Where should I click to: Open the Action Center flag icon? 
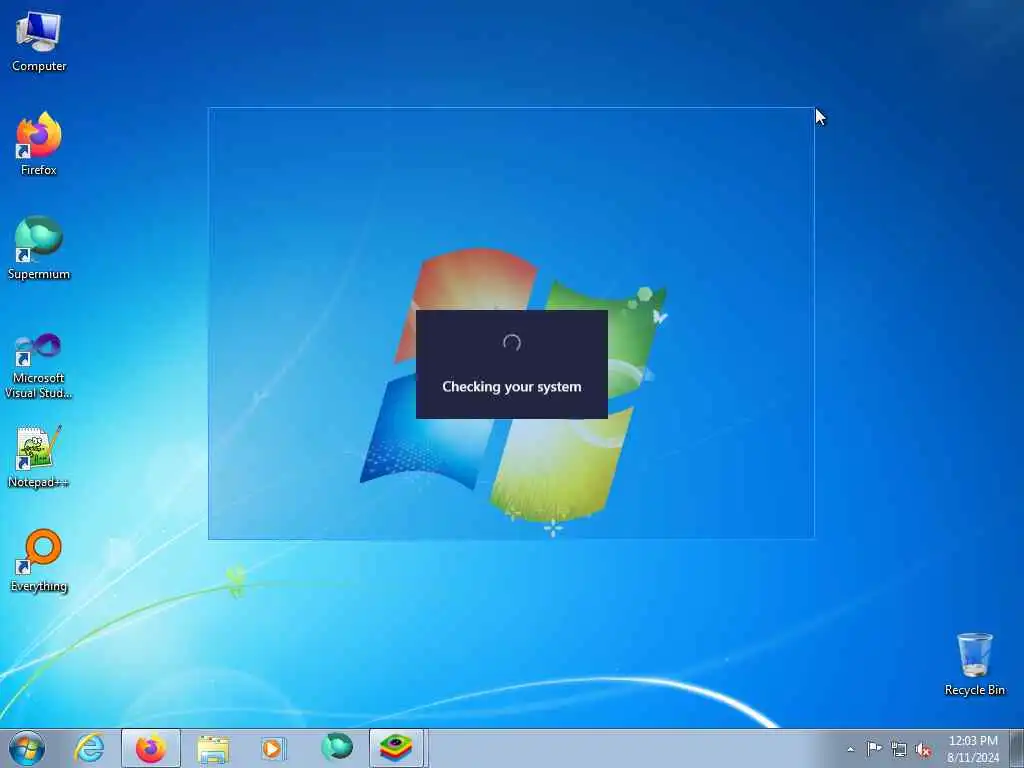874,749
